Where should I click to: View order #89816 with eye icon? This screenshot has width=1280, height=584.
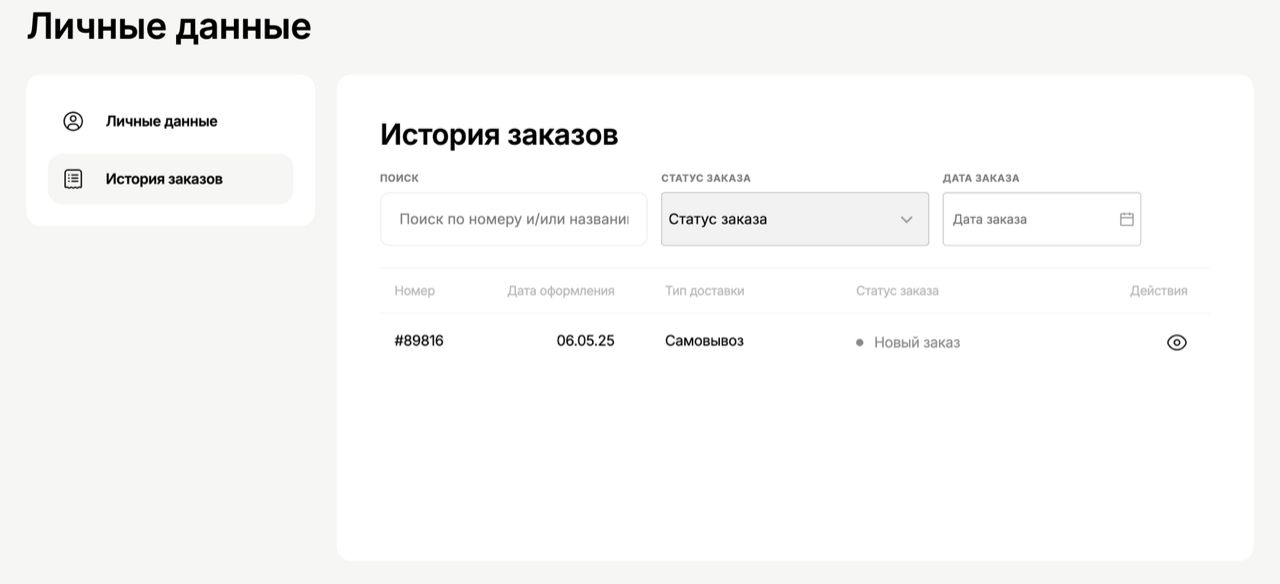pyautogui.click(x=1177, y=342)
